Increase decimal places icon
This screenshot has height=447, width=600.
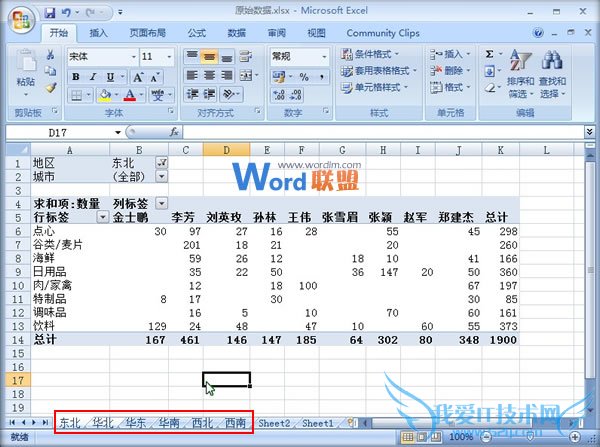[x=279, y=95]
